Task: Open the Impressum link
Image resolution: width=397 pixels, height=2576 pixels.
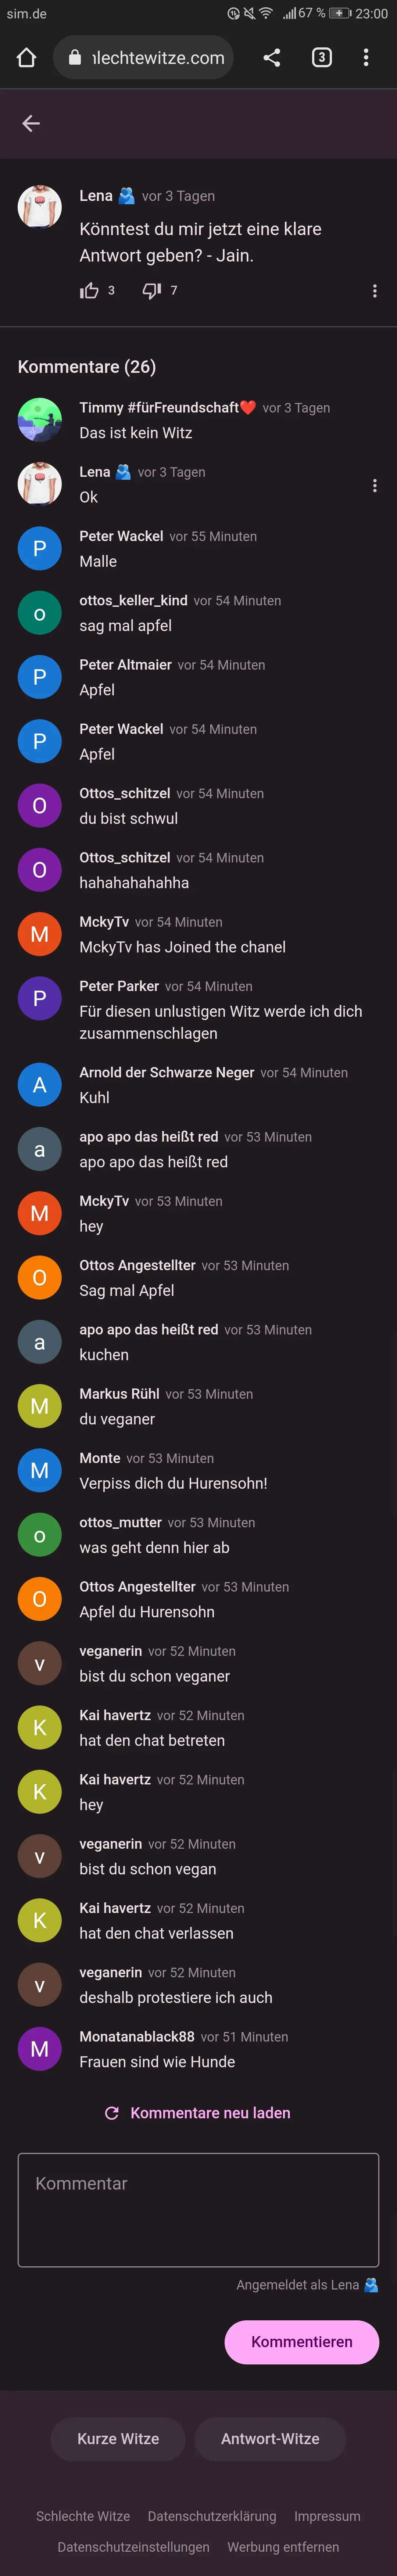Action: (x=327, y=2516)
